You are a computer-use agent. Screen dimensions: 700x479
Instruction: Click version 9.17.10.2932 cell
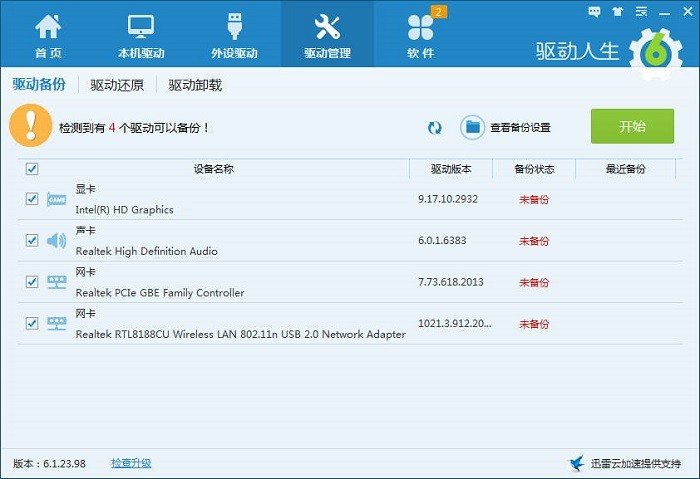448,199
